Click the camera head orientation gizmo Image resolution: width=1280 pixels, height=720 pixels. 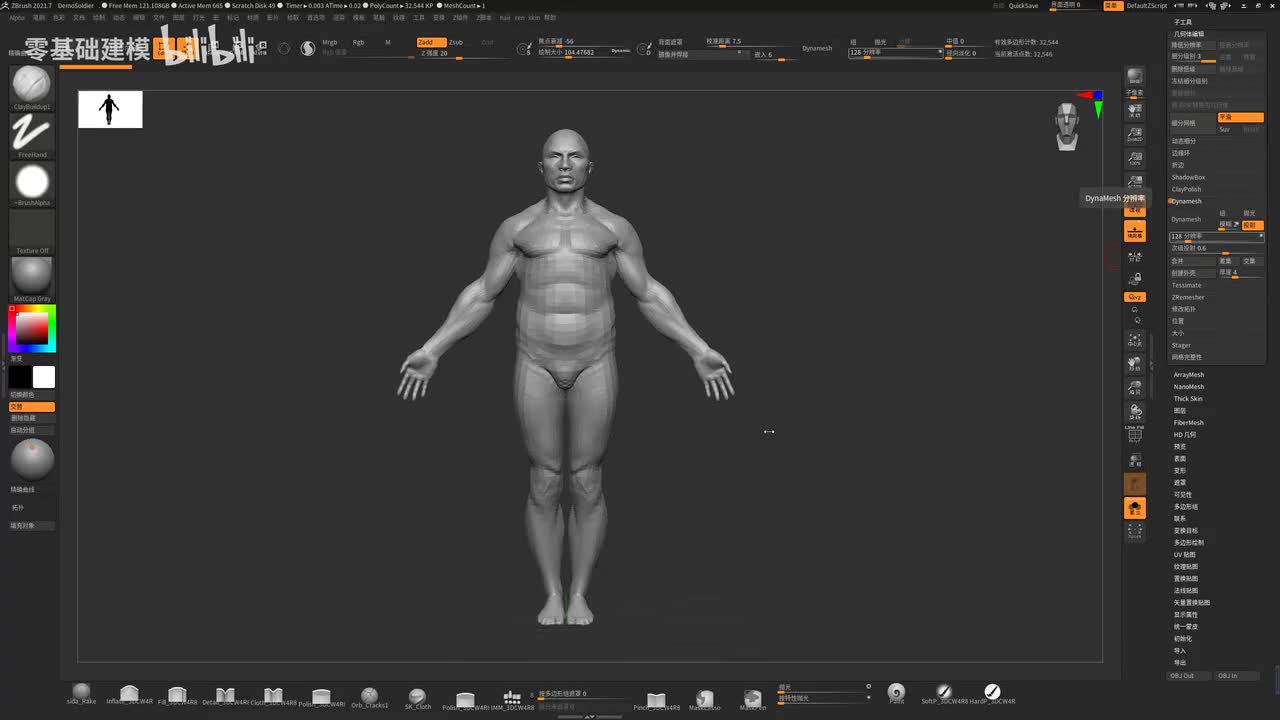[1068, 127]
